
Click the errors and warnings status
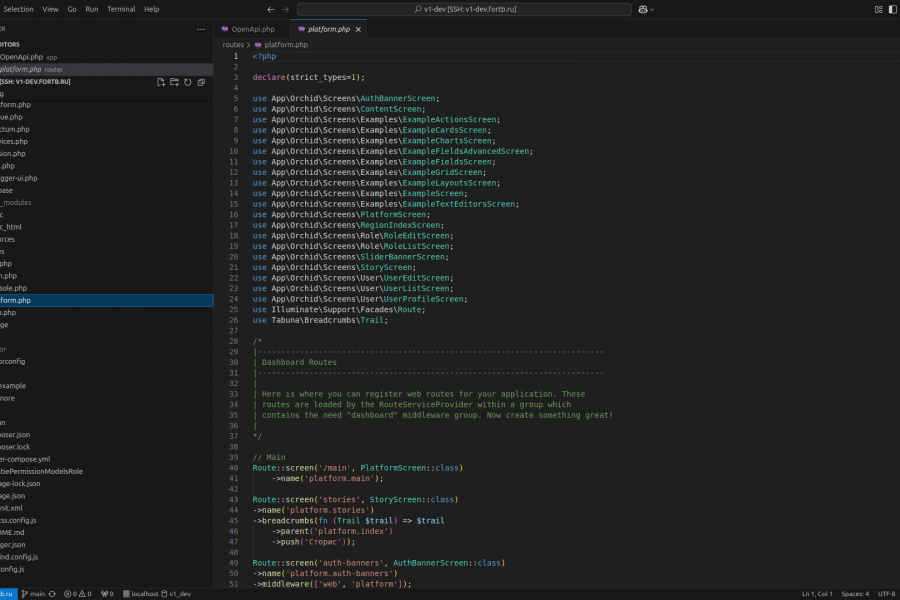[78, 593]
